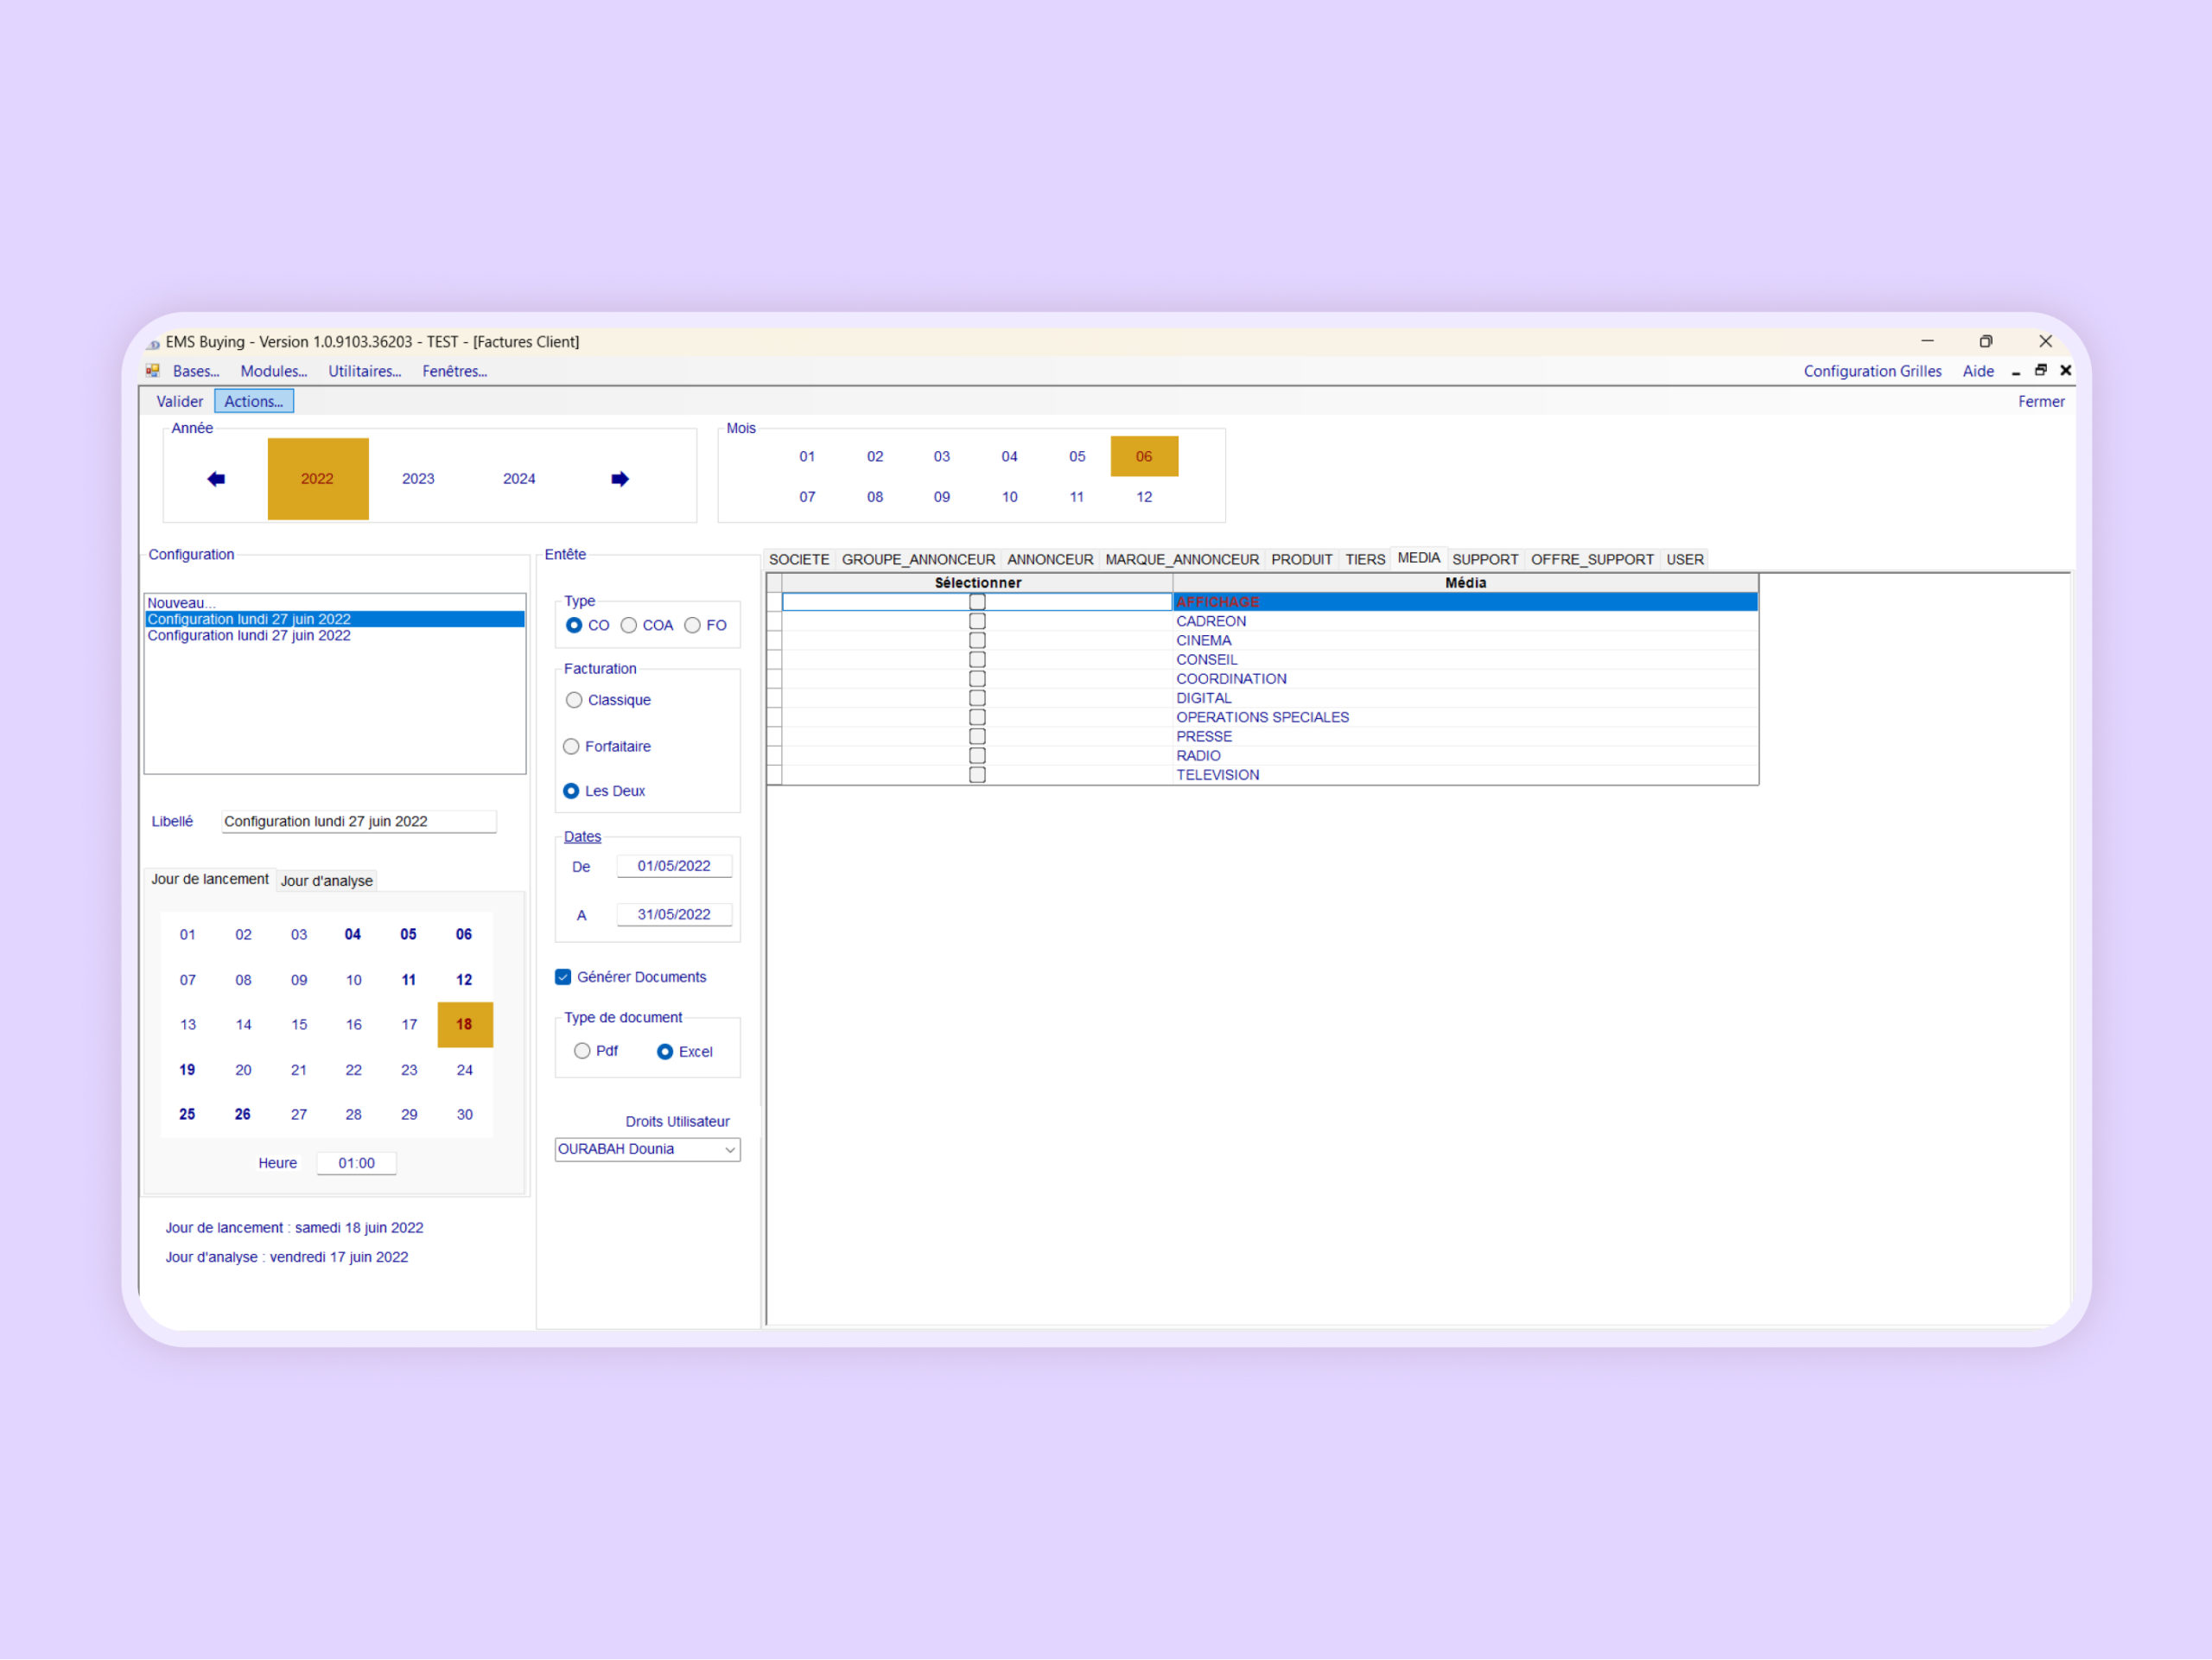Expand Droits Utilisateur OURABAH Dounia dropdown
Image resolution: width=2212 pixels, height=1660 pixels.
(x=730, y=1150)
